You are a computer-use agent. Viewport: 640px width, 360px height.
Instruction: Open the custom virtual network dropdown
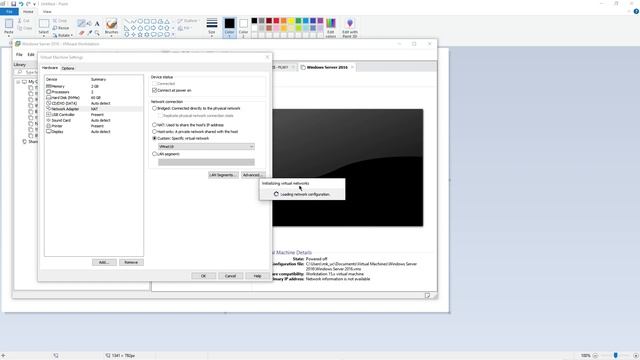(x=206, y=147)
